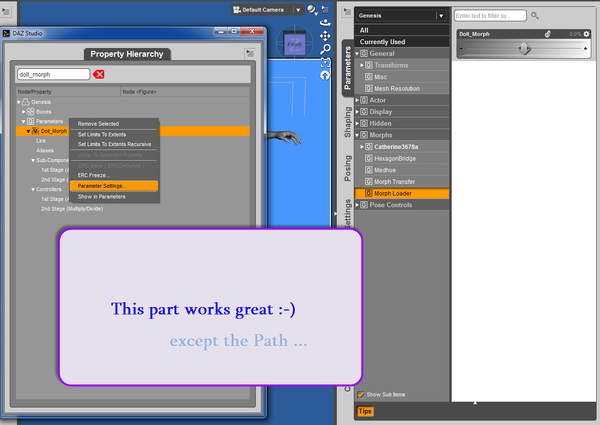600x425 pixels.
Task: Switch to the Posing side tab
Action: click(348, 168)
